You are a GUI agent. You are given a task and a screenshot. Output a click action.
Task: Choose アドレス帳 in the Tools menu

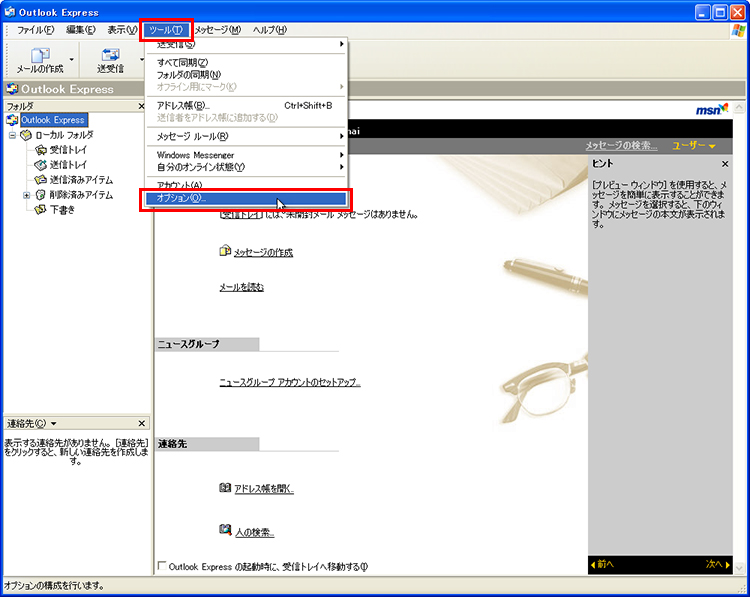pos(246,105)
